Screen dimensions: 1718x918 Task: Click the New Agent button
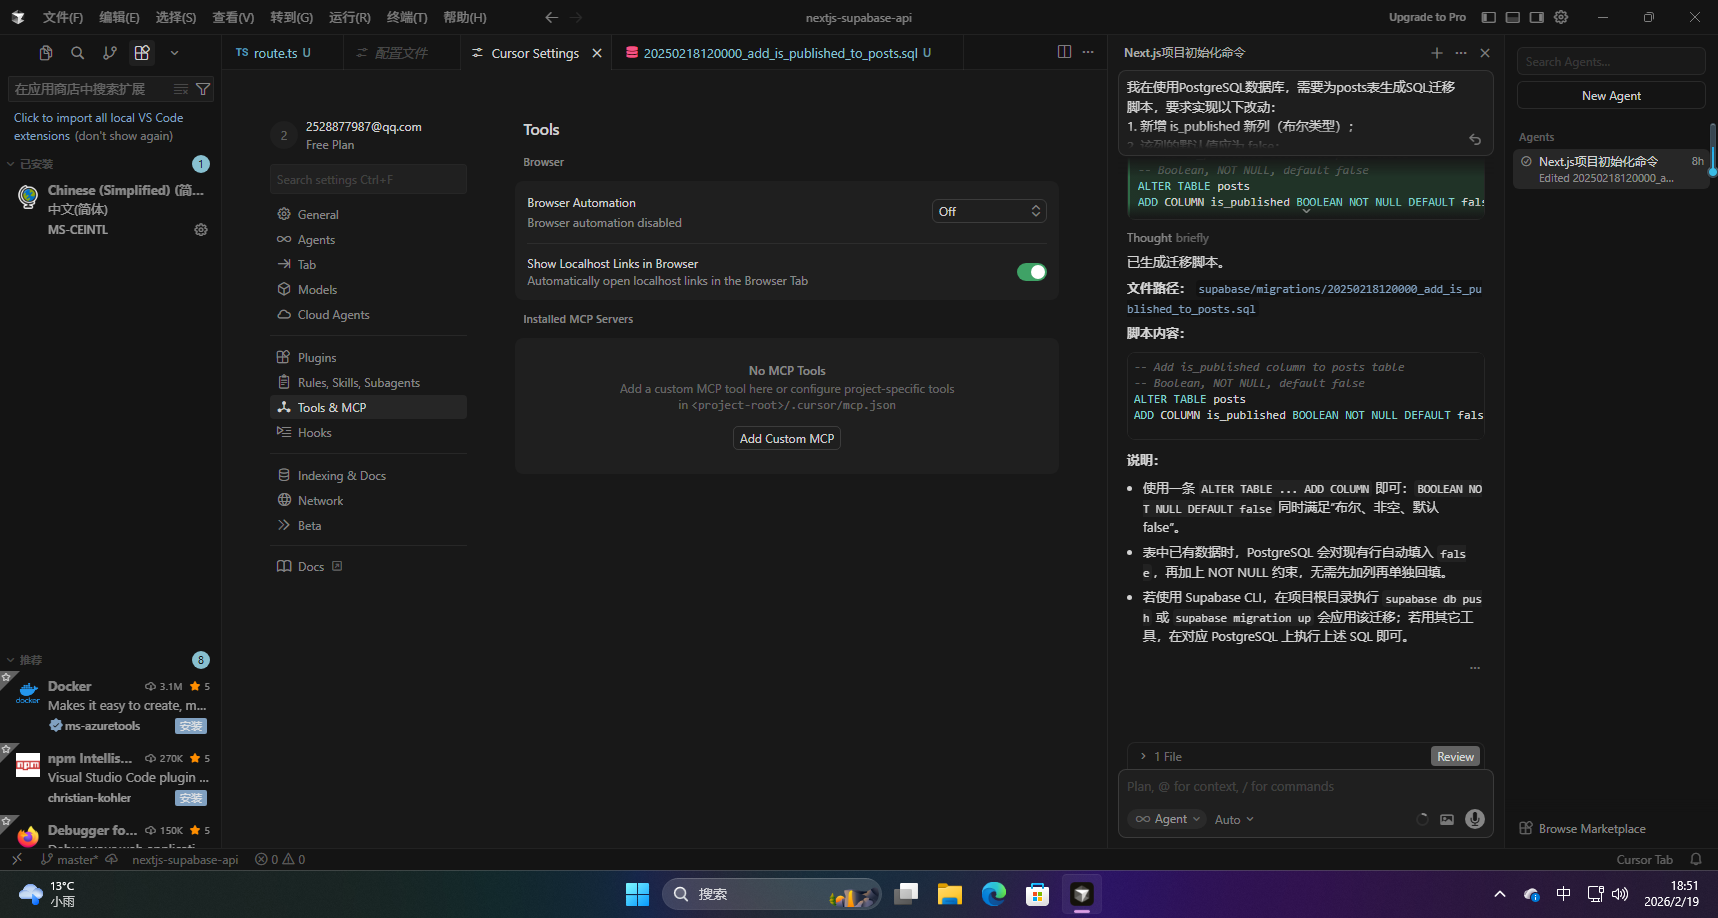pyautogui.click(x=1611, y=96)
